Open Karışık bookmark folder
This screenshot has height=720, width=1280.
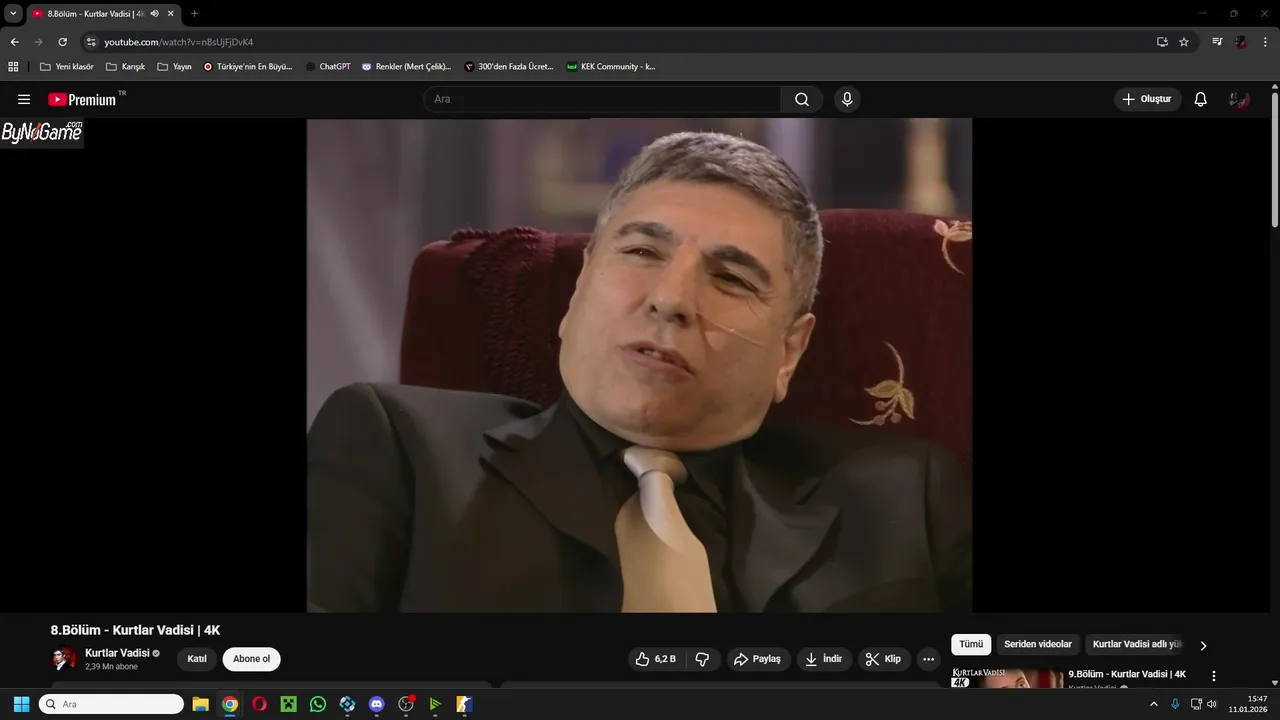(x=125, y=67)
